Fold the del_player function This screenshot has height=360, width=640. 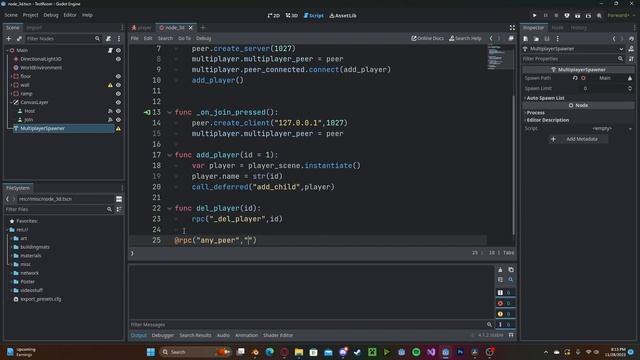169,208
